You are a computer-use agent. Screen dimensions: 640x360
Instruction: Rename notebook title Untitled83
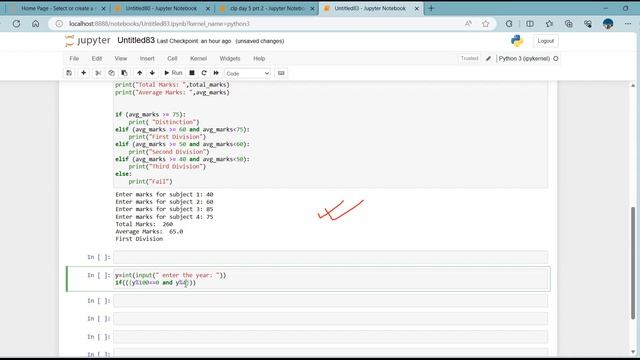(x=136, y=40)
